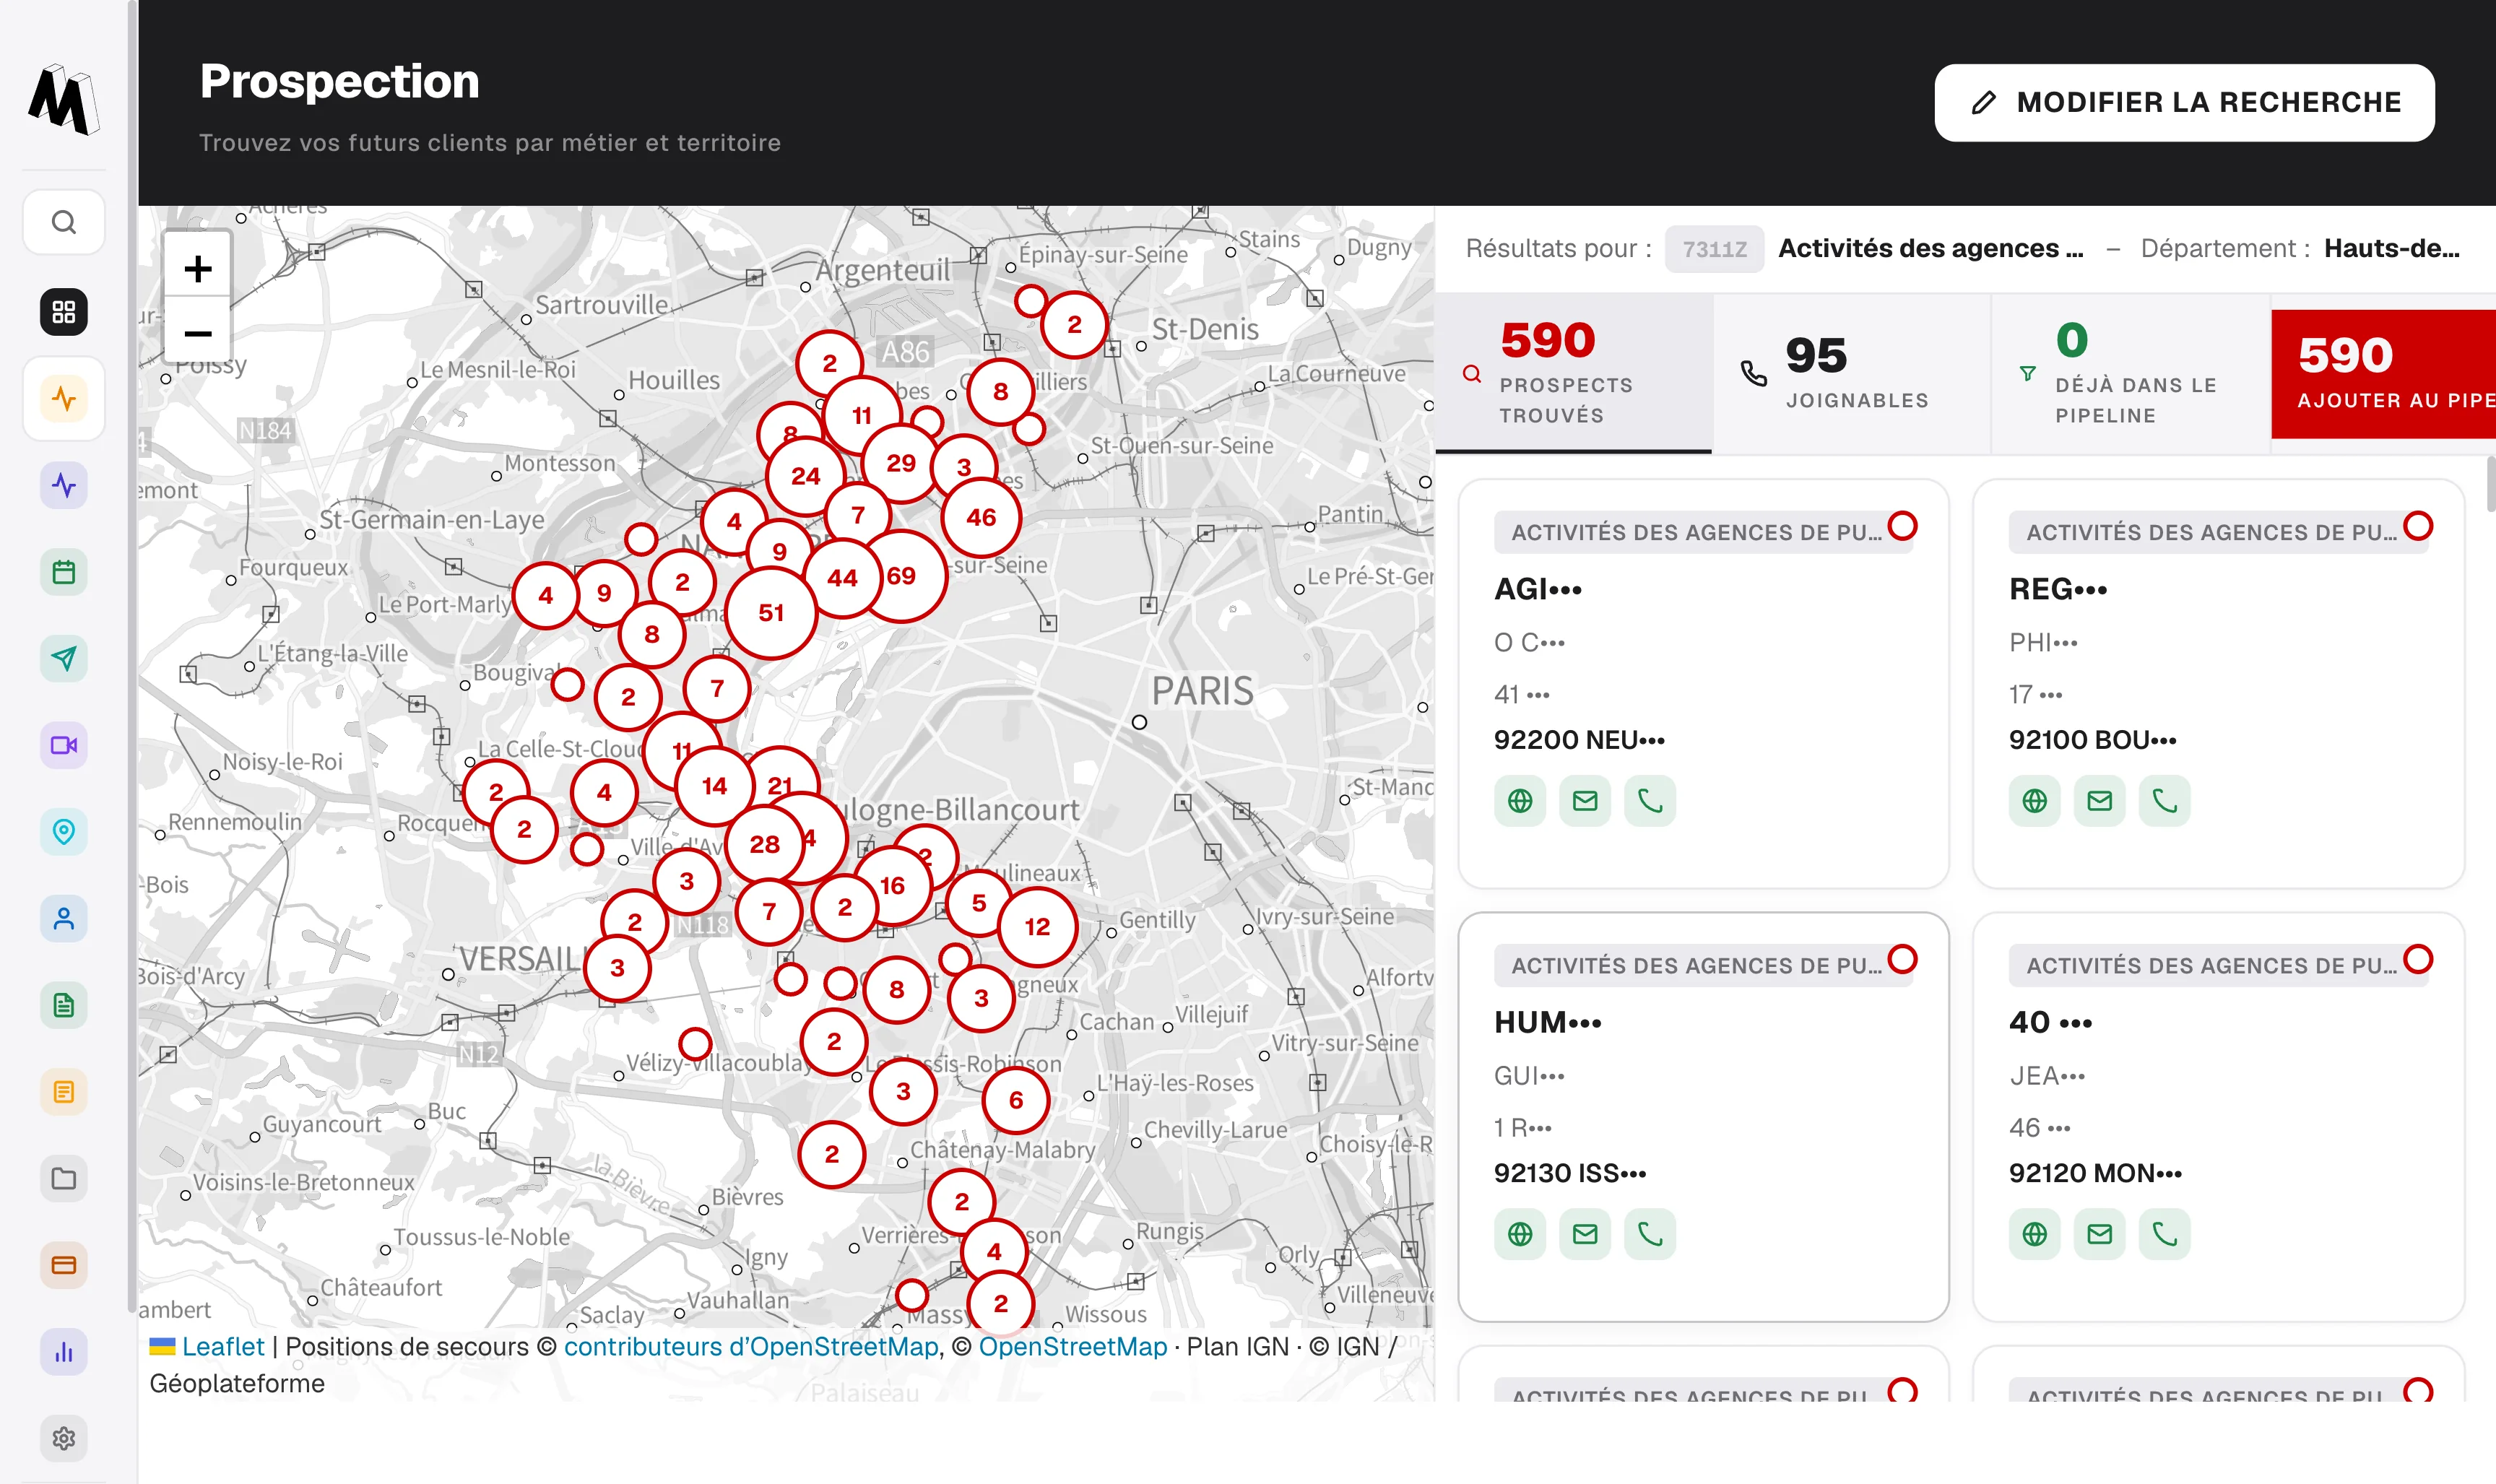This screenshot has height=1484, width=2496.
Task: Select the map pin location icon
Action: click(64, 832)
